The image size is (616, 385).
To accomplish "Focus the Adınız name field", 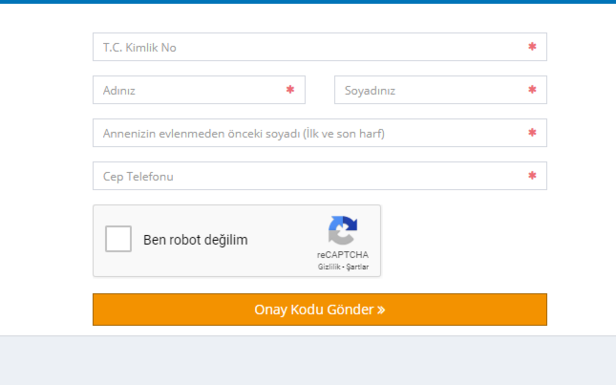I will click(199, 90).
